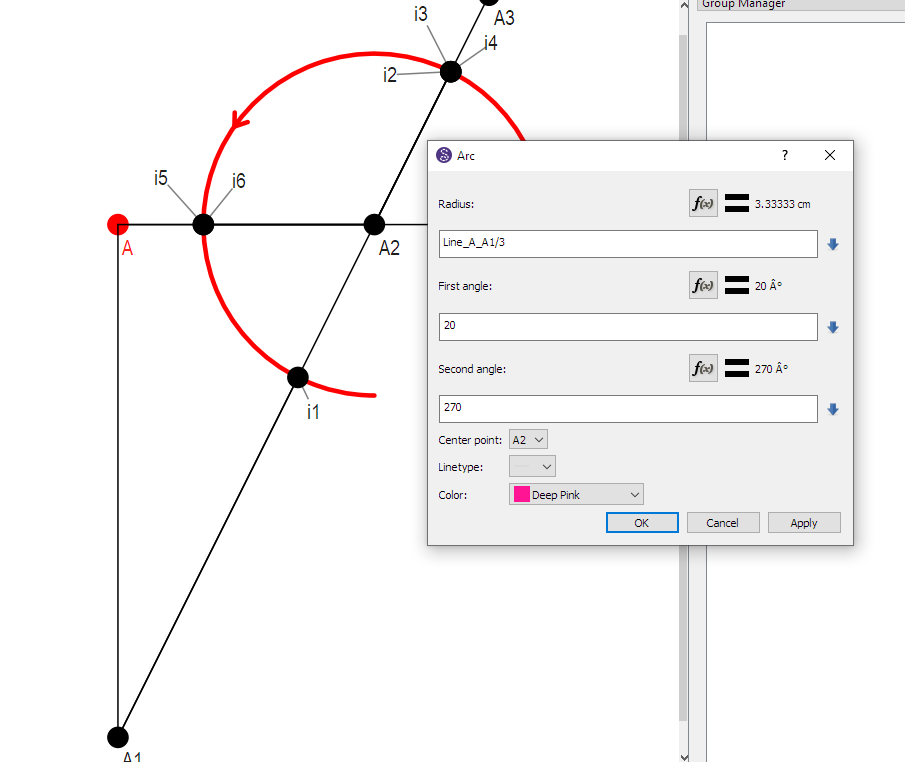Select intersection point i1
The image size is (905, 762).
(x=298, y=378)
